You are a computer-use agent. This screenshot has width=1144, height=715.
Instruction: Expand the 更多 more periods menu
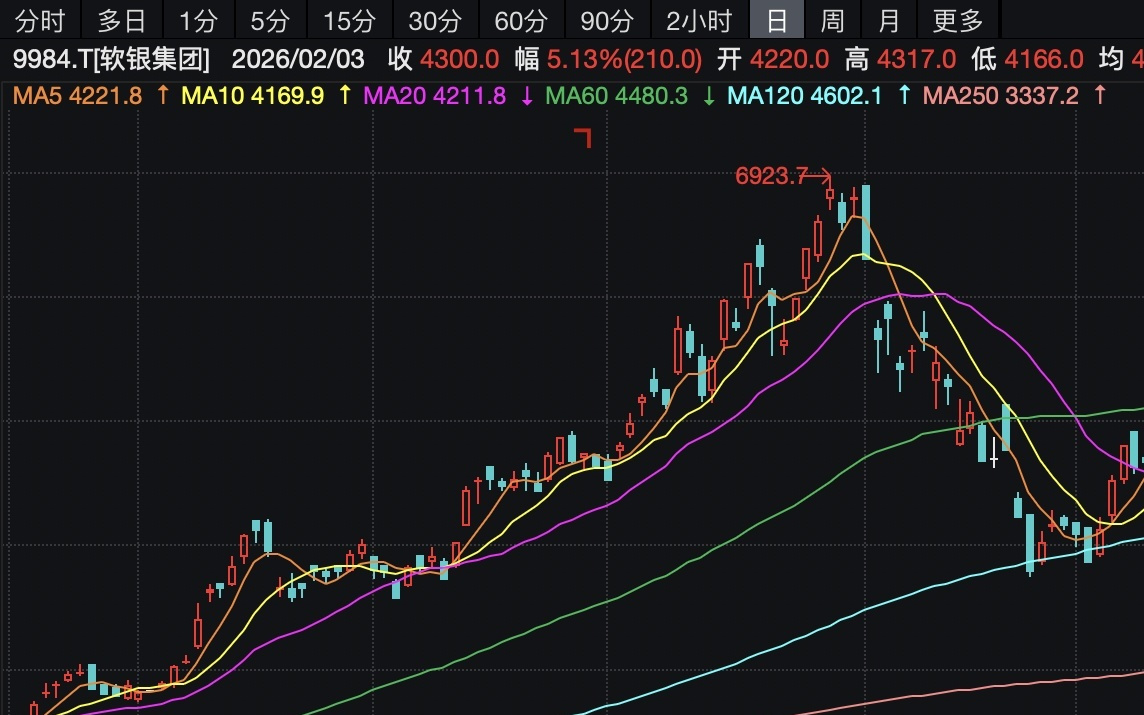tap(958, 20)
